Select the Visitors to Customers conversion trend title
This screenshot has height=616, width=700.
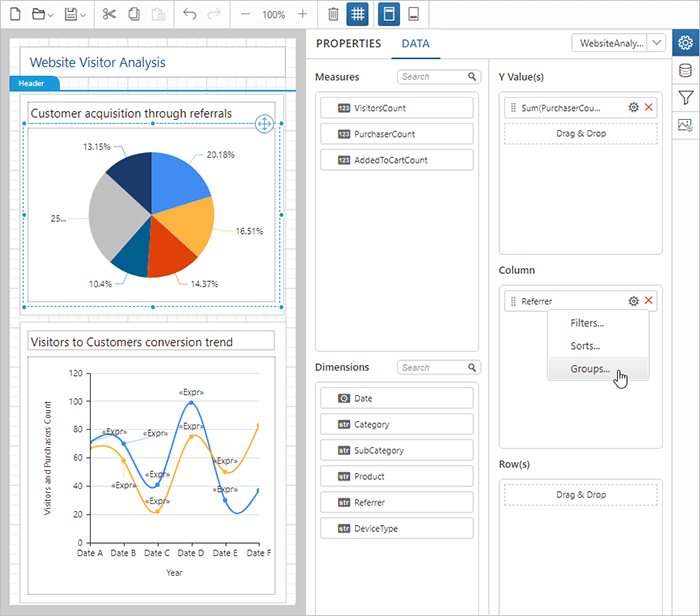pyautogui.click(x=132, y=342)
